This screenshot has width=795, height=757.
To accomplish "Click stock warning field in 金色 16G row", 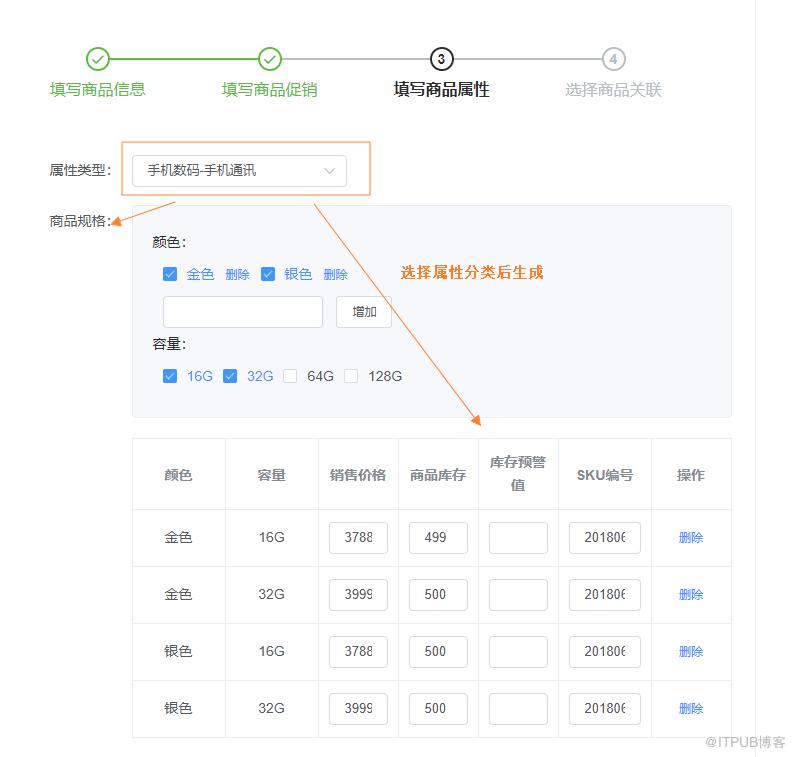I will click(x=518, y=537).
